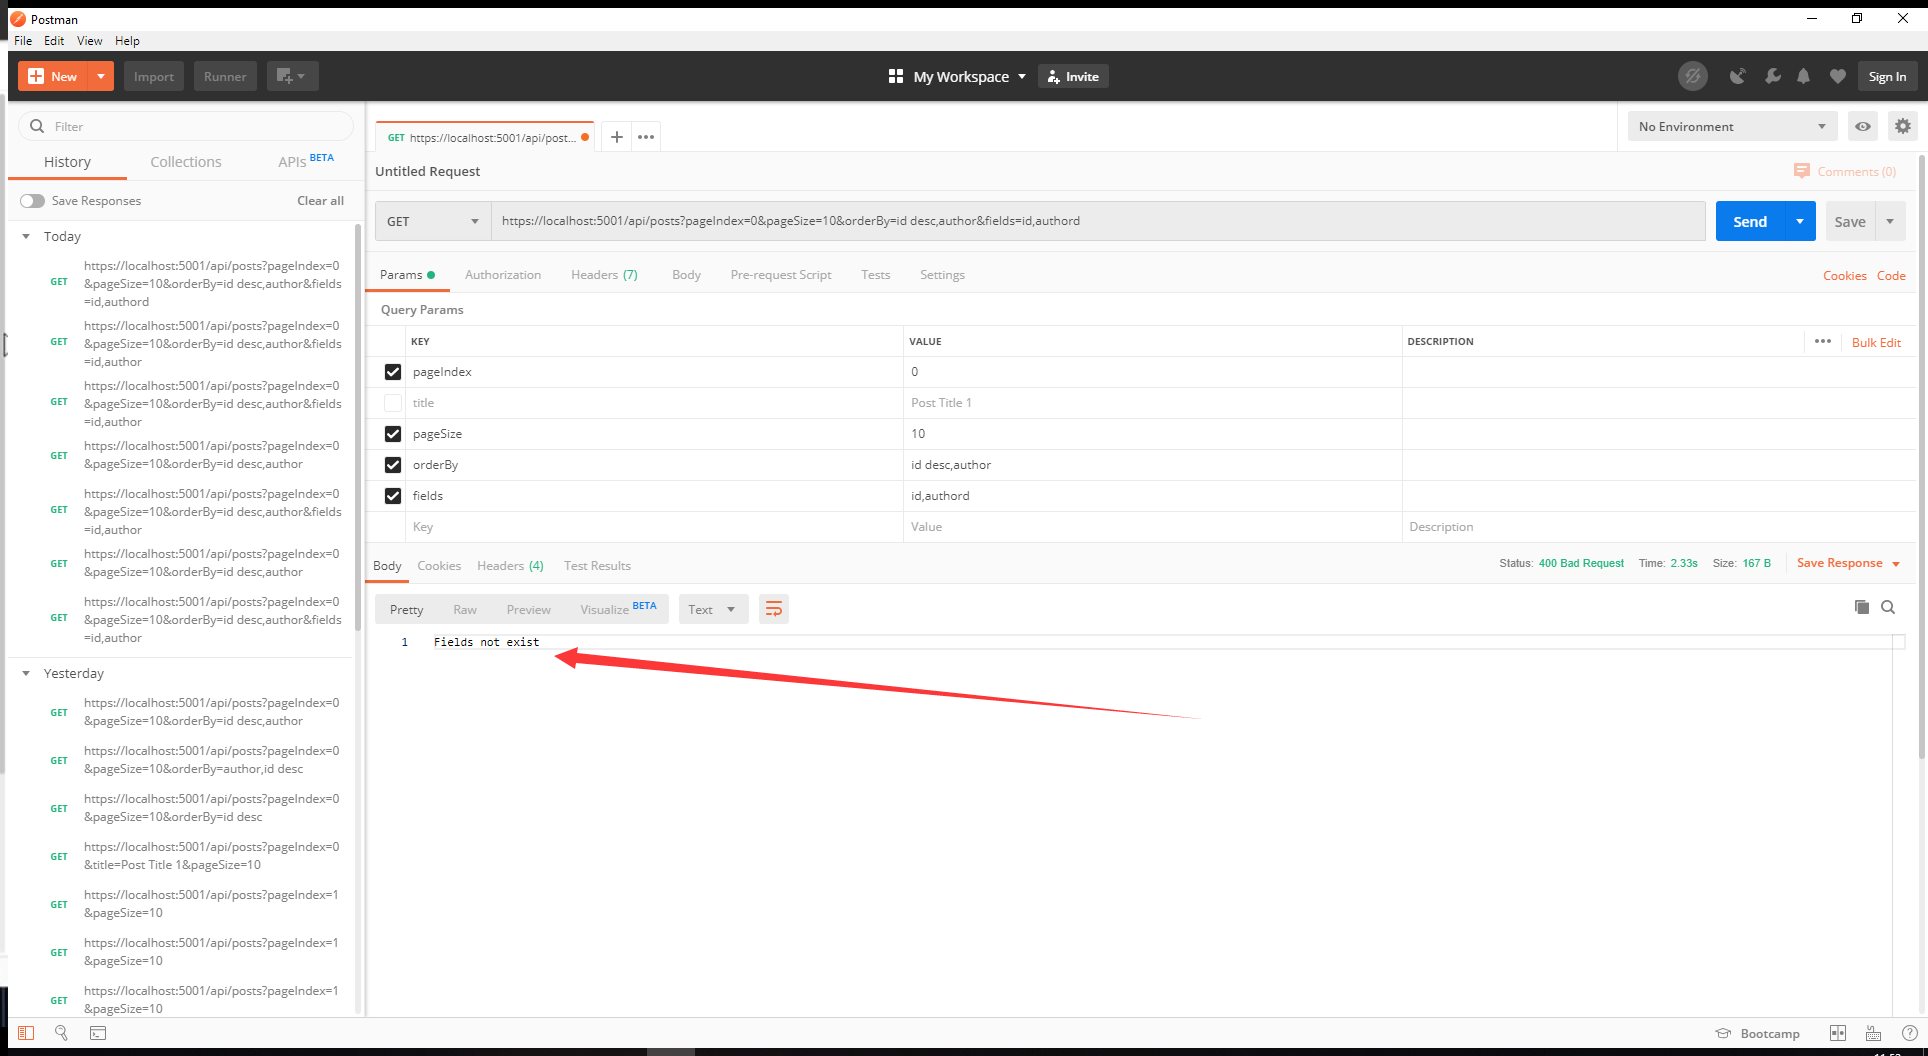Click the Sign In button

pyautogui.click(x=1887, y=76)
